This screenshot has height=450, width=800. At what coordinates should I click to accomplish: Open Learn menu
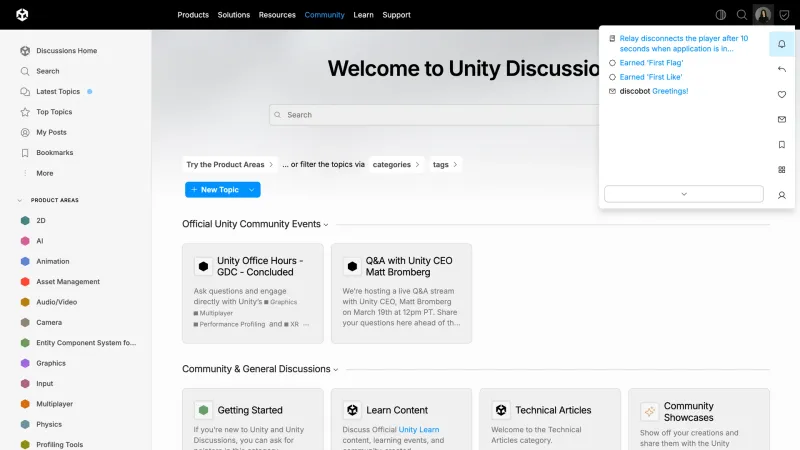pyautogui.click(x=363, y=15)
